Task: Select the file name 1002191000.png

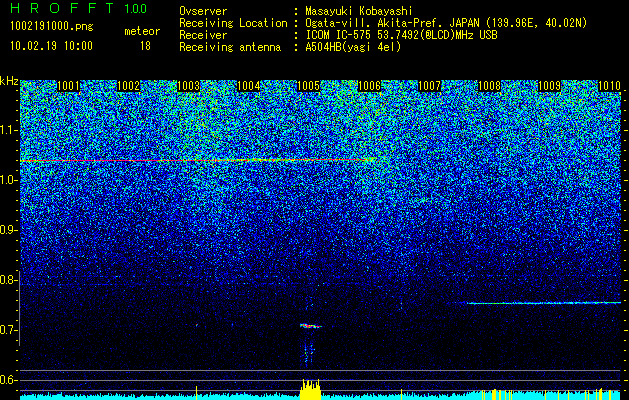Action: [x=52, y=26]
